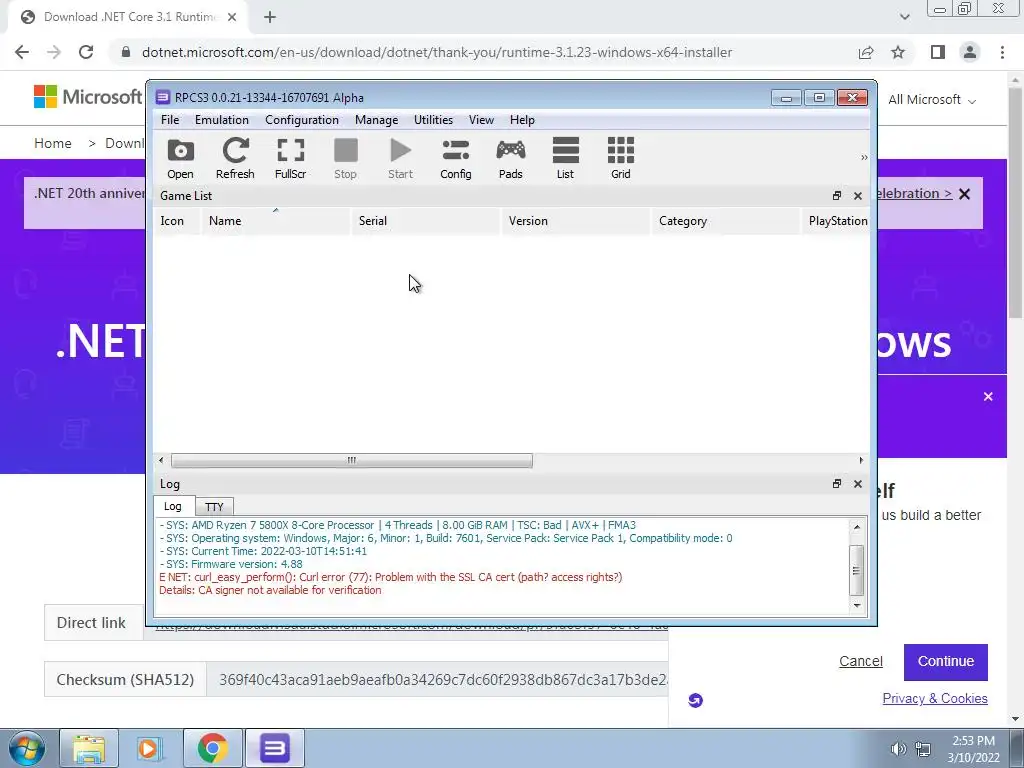
Task: Click Home breadcrumb link
Action: click(53, 143)
